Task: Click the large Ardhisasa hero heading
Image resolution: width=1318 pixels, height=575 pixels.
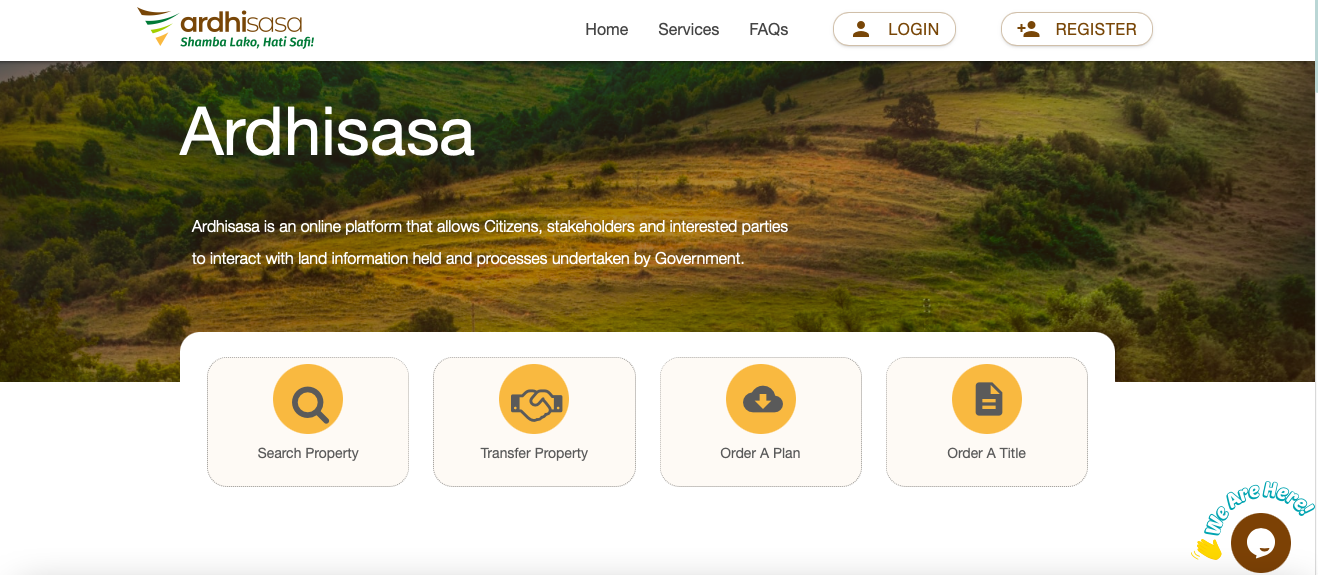Action: 327,131
